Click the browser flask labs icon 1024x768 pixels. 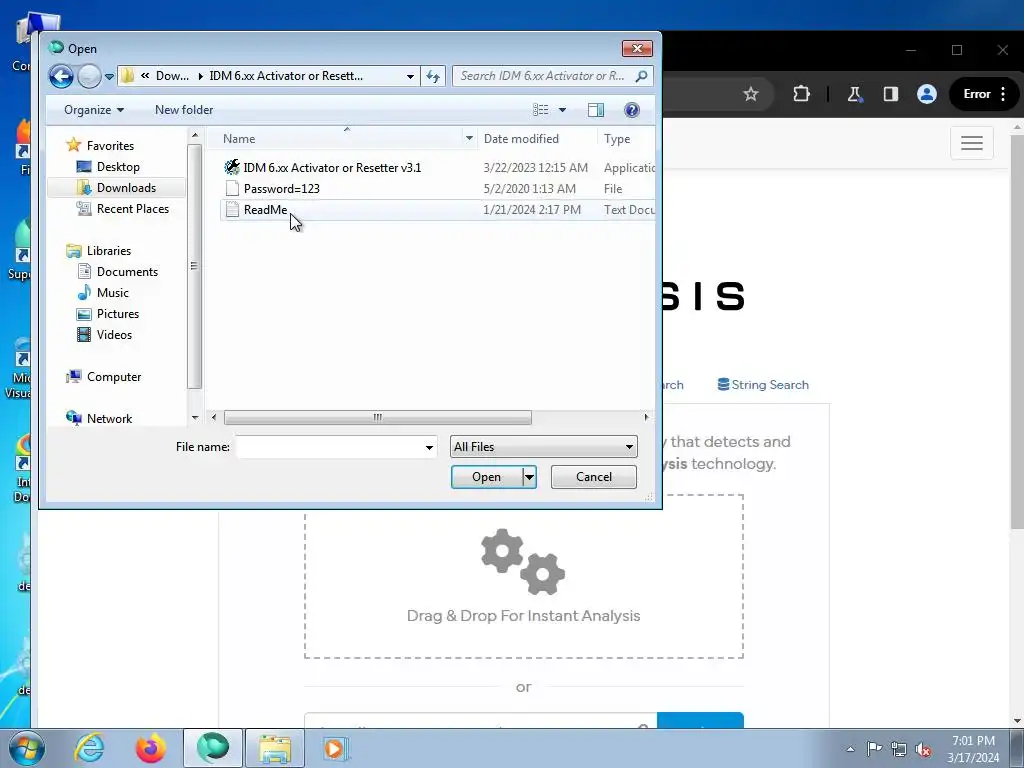click(854, 94)
